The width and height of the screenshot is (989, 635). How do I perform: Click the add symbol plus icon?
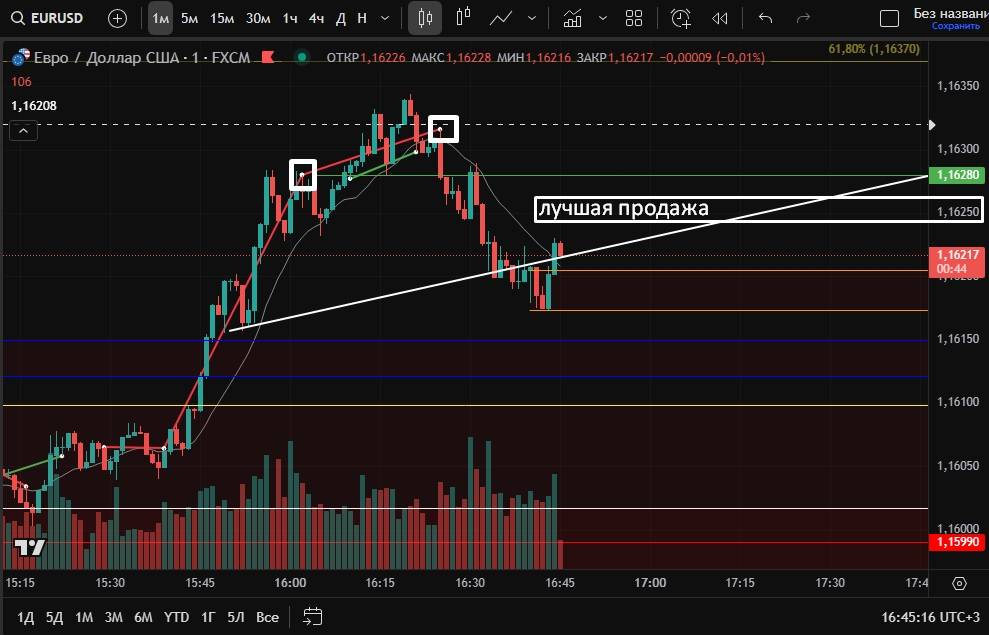click(x=117, y=18)
